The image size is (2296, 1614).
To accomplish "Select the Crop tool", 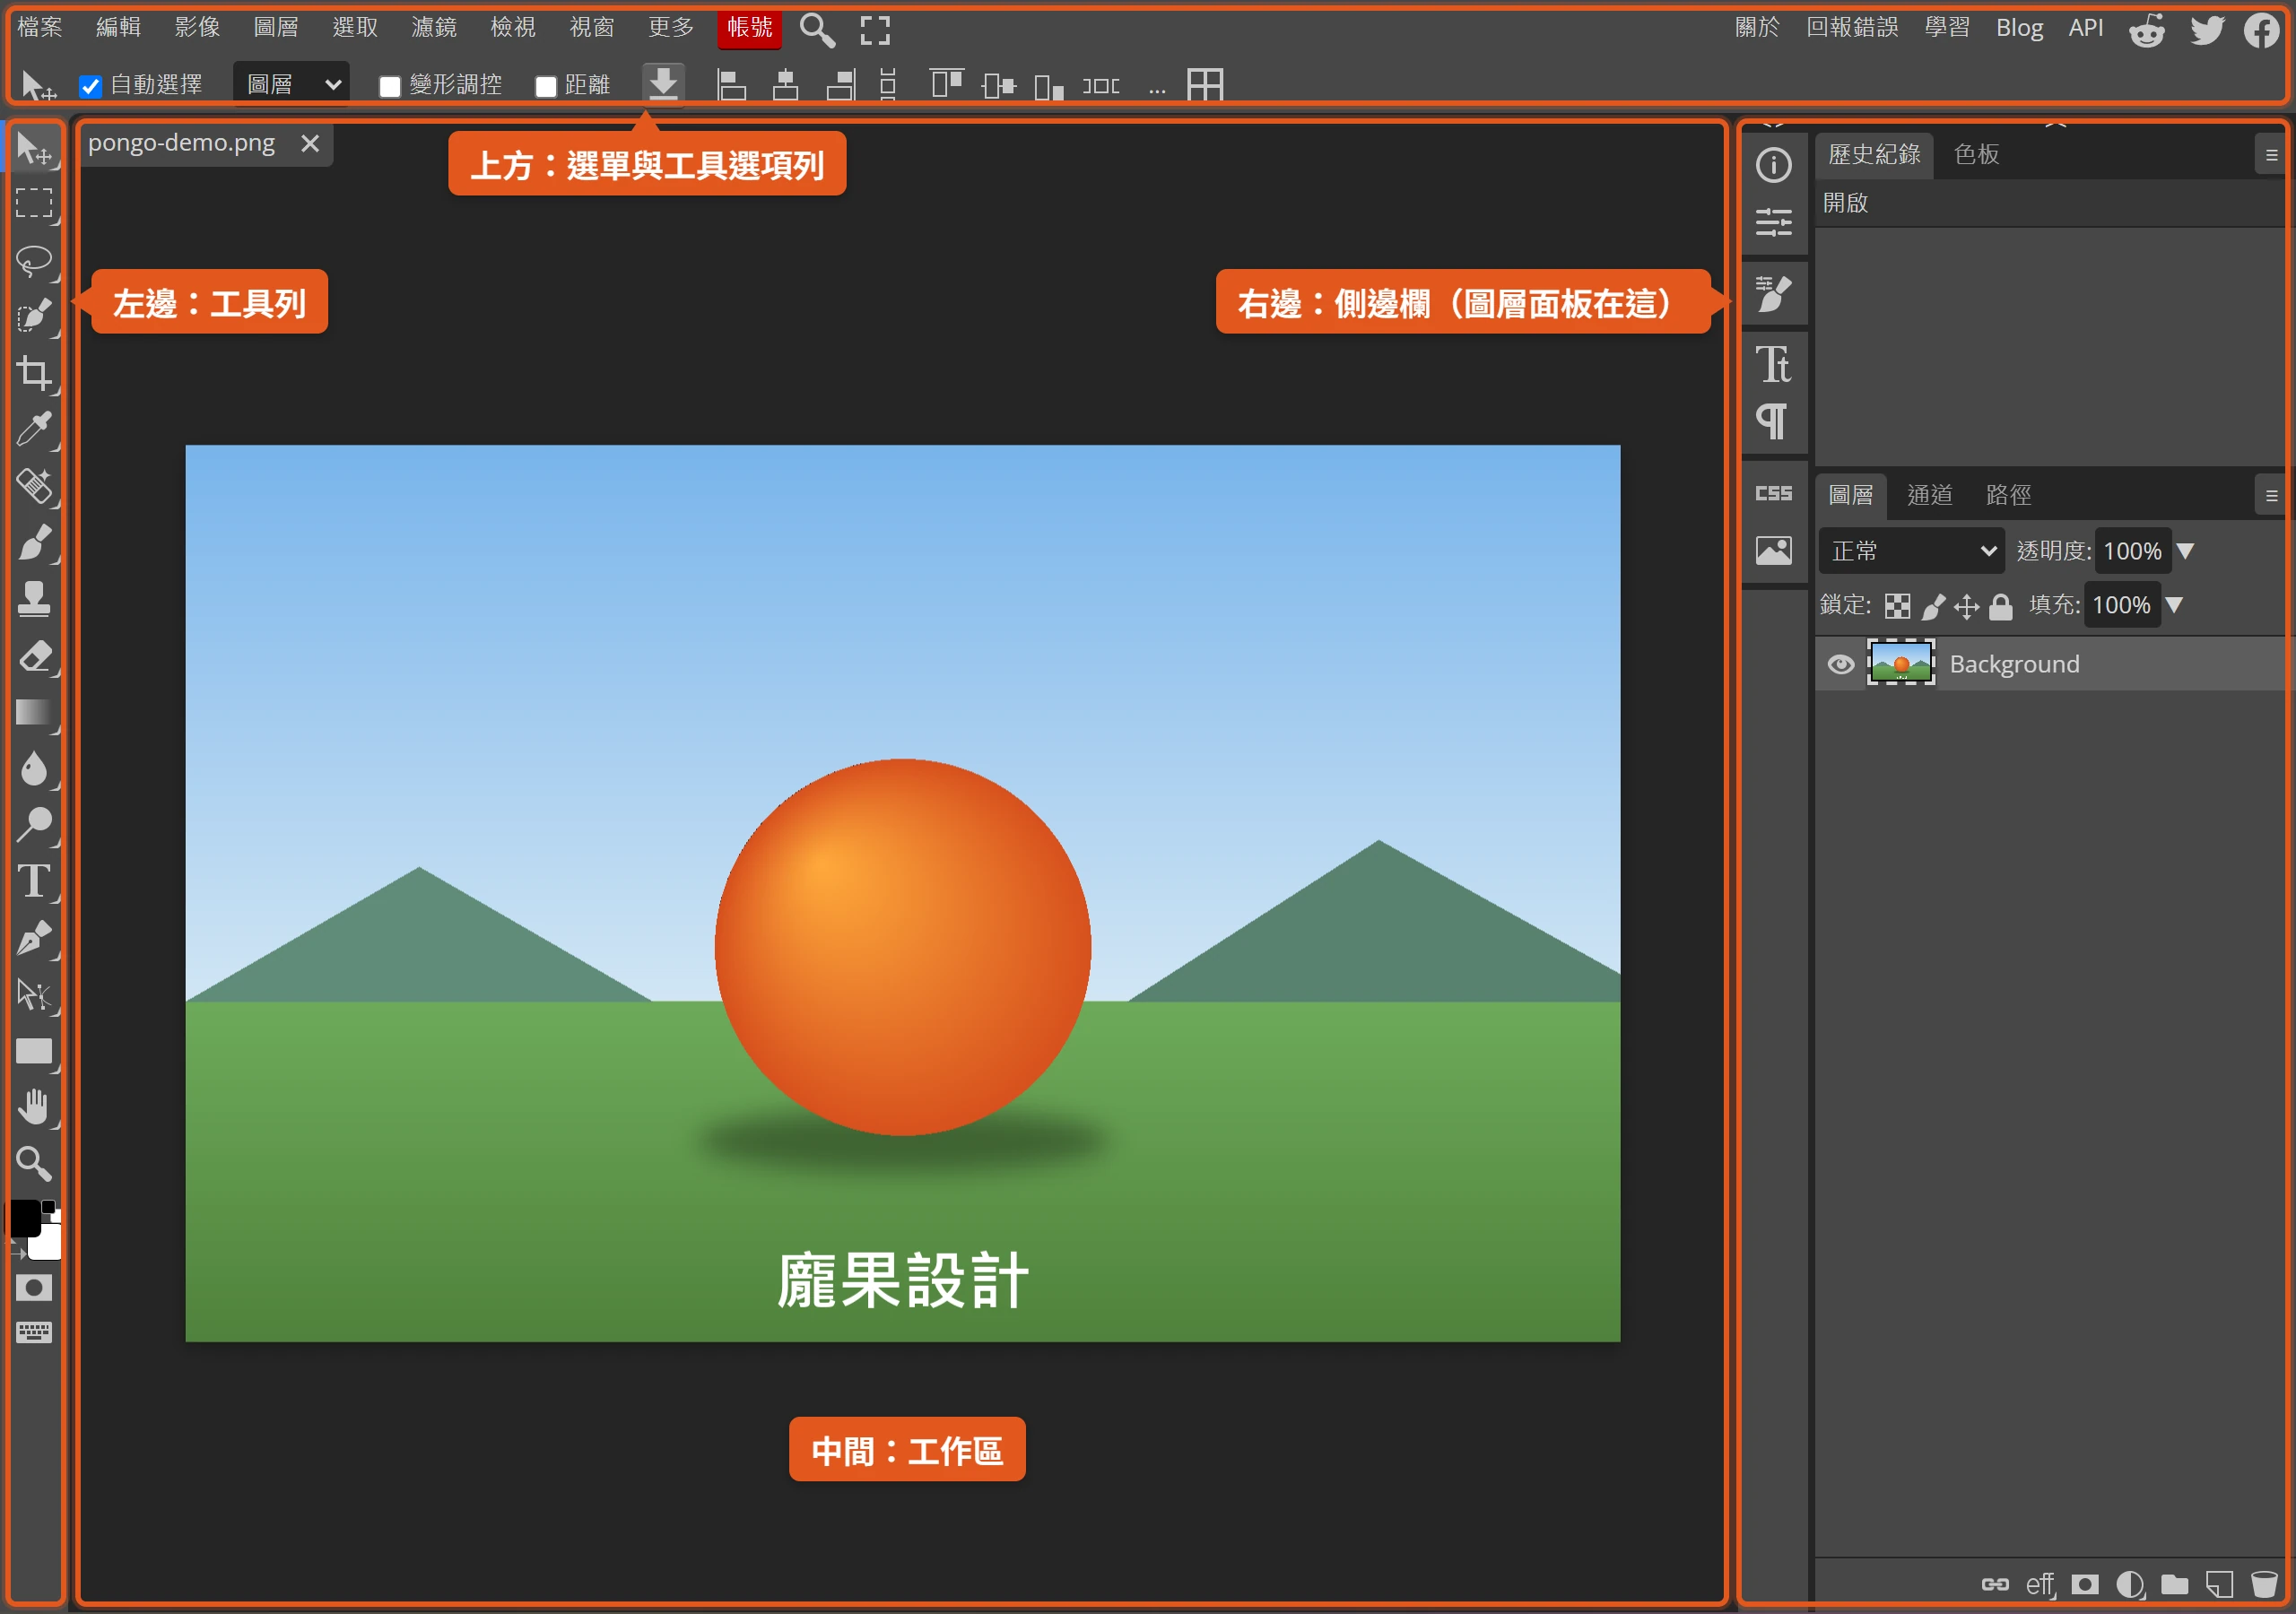I will coord(34,374).
